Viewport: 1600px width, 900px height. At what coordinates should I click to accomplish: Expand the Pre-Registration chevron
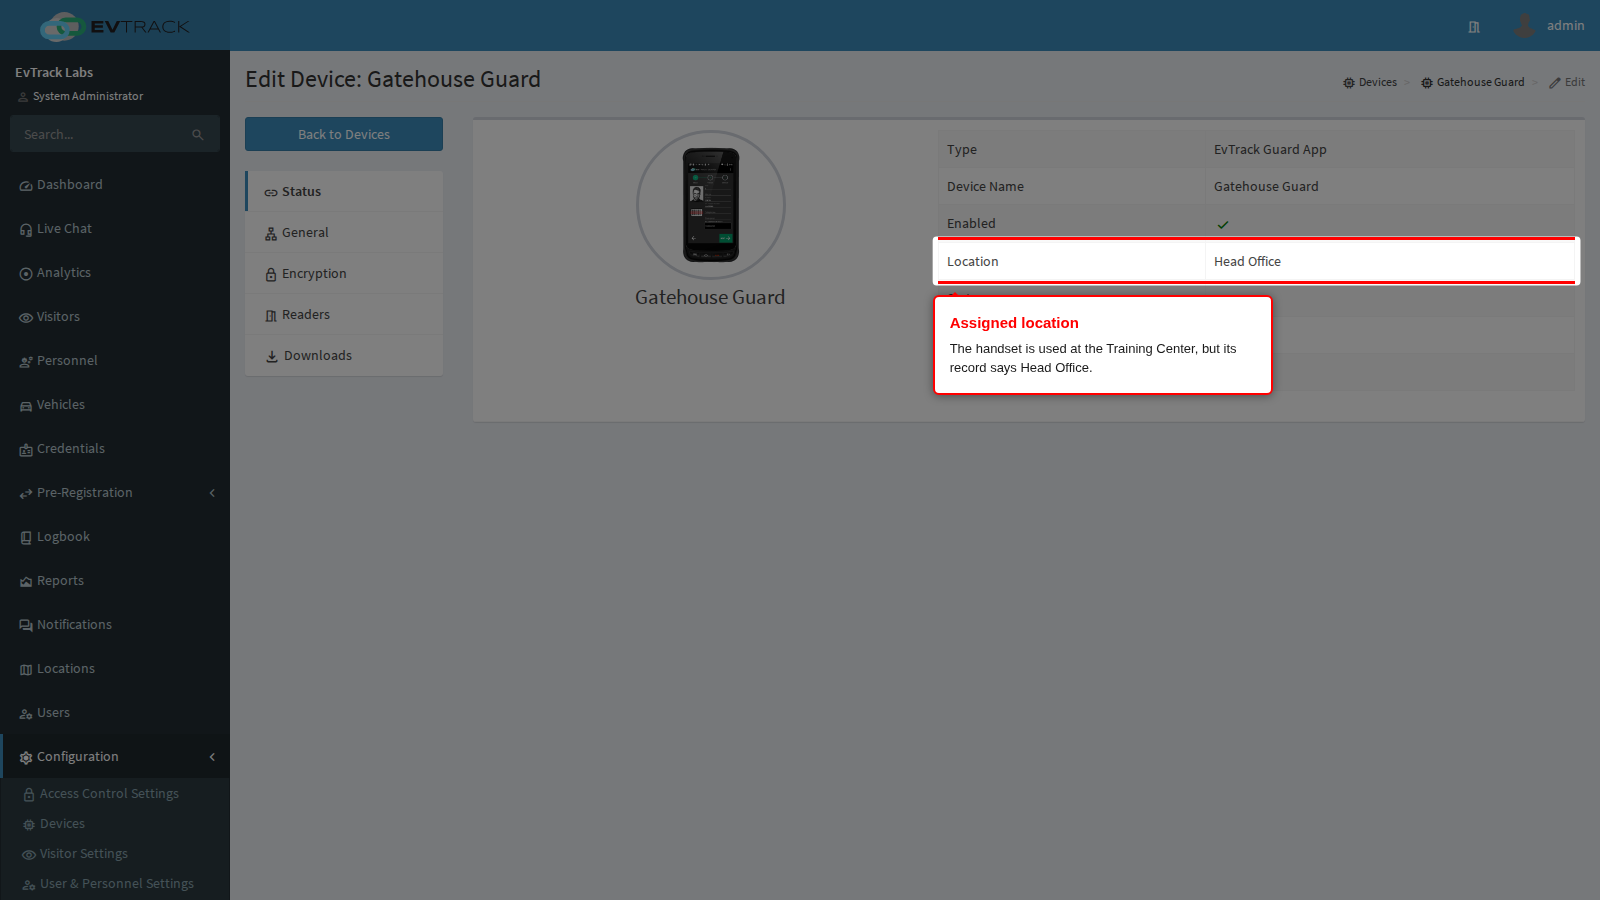[212, 493]
